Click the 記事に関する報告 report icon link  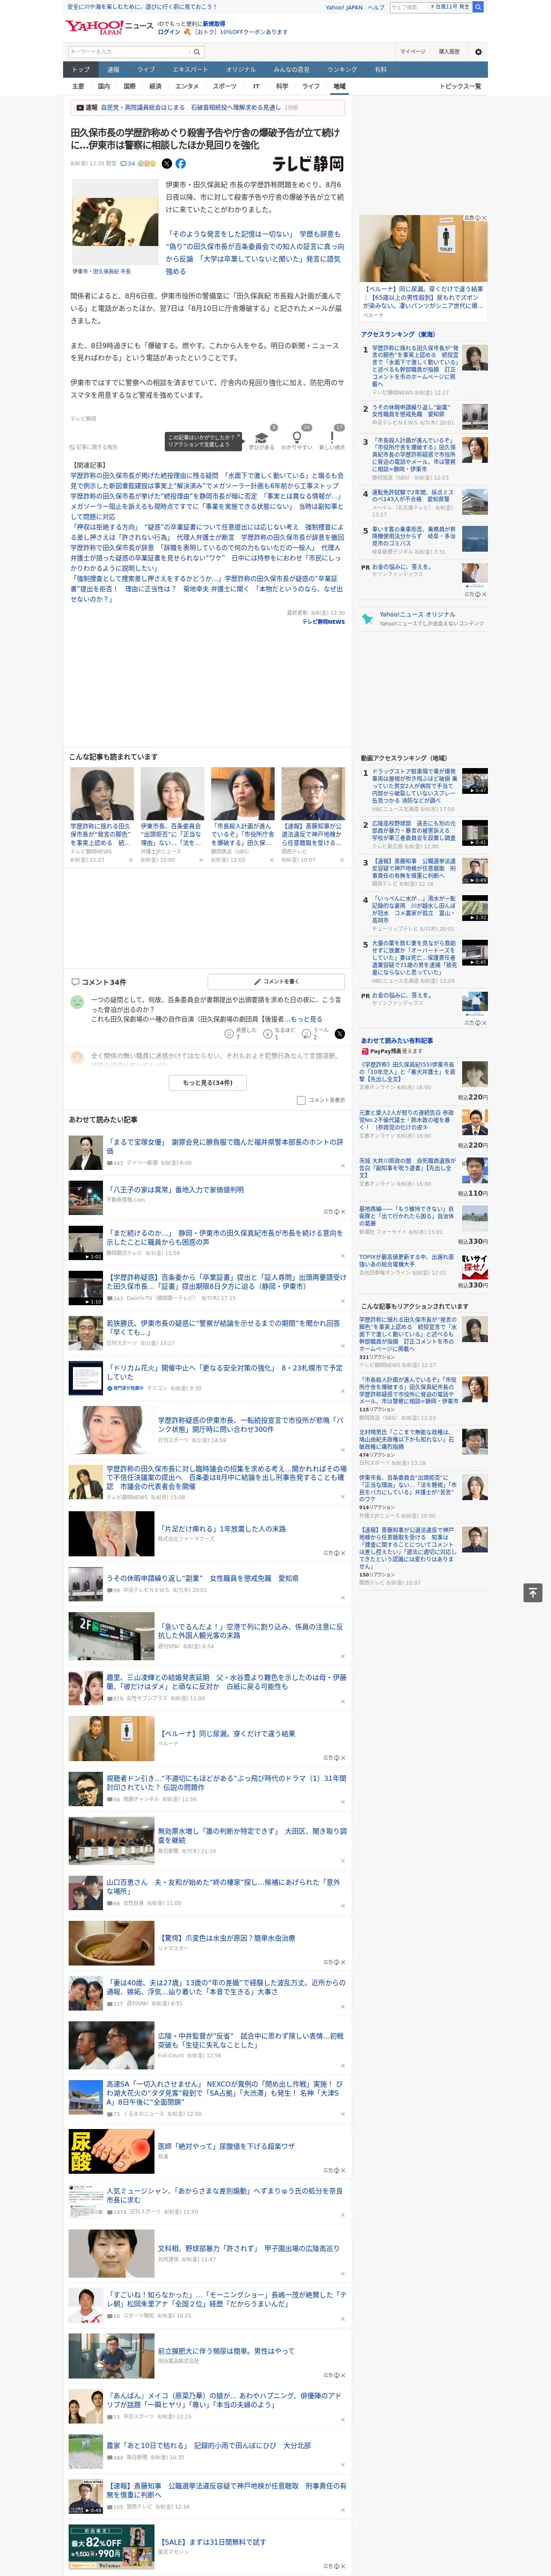pyautogui.click(x=93, y=447)
